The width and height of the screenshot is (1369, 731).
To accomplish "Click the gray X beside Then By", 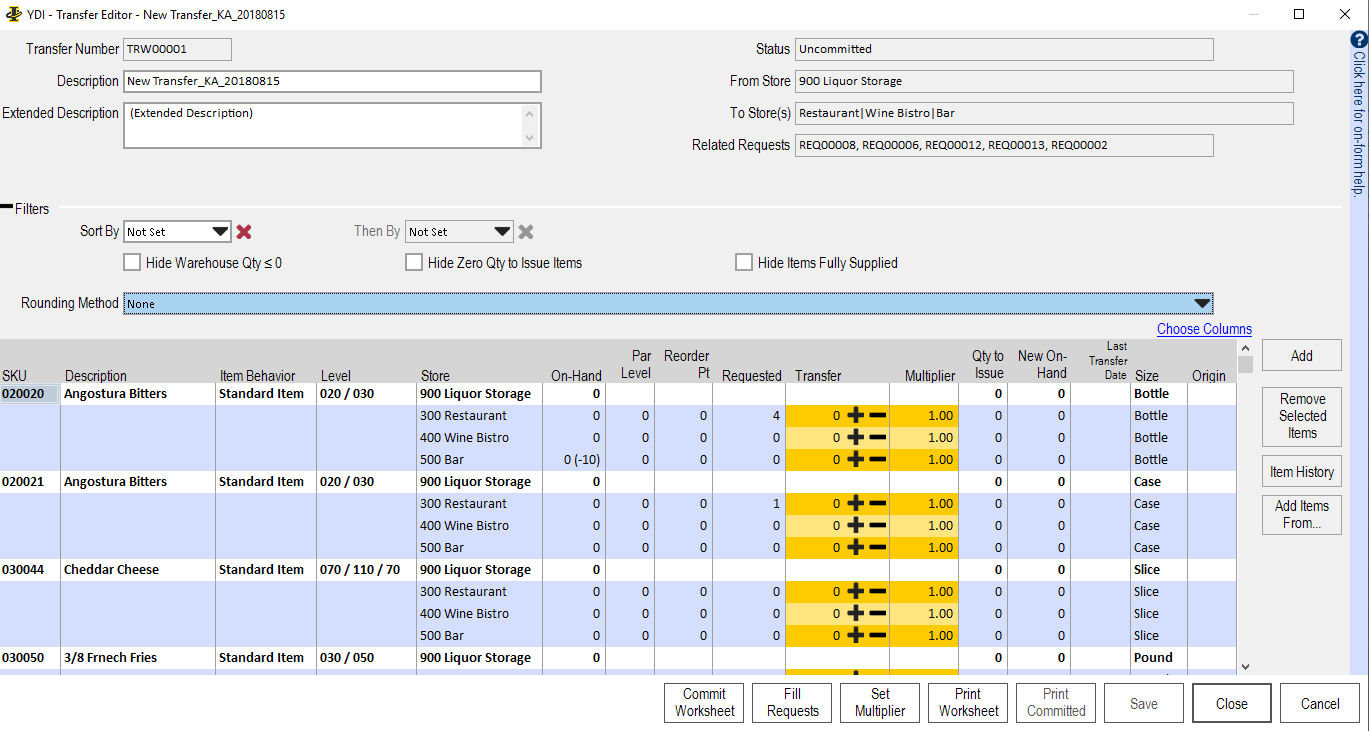I will point(526,232).
